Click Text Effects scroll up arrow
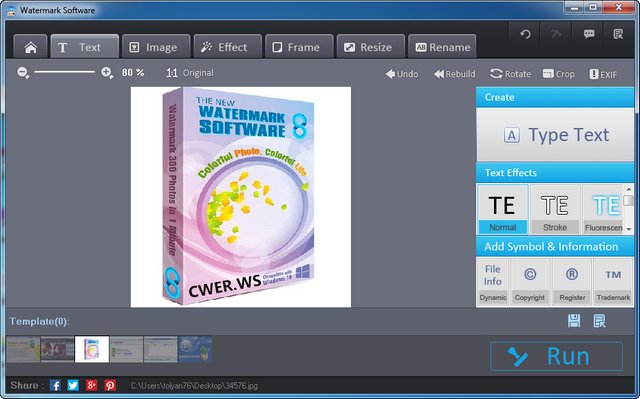This screenshot has height=399, width=640. 629,189
